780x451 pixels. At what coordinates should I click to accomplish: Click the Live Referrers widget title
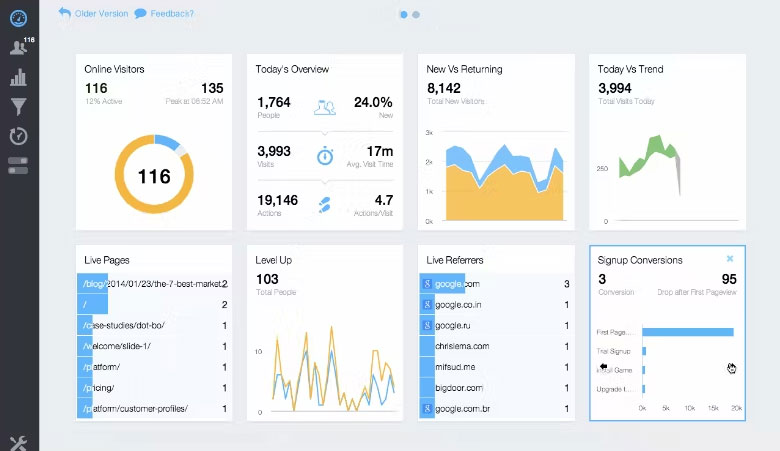click(x=455, y=260)
